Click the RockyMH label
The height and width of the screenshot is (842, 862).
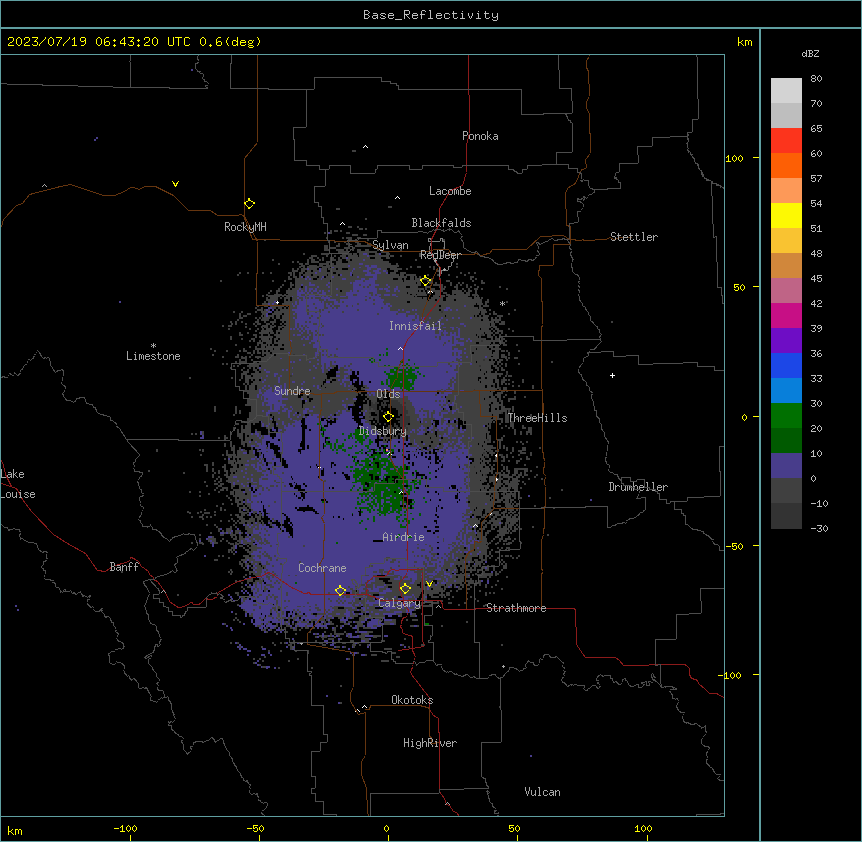[245, 227]
